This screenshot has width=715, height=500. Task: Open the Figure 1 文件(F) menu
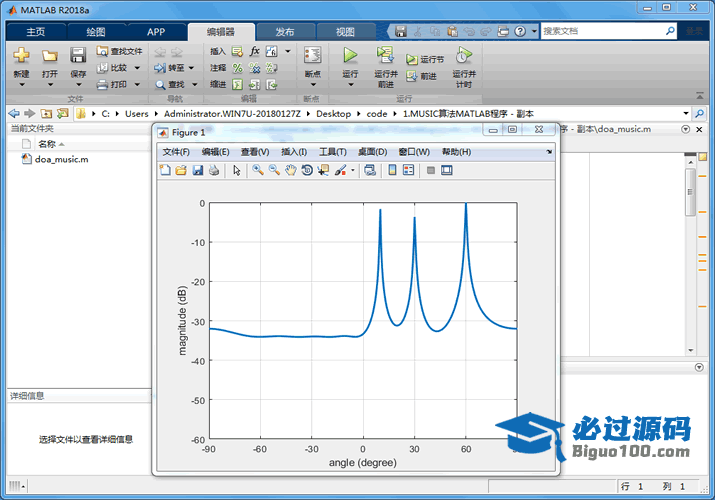[176, 152]
